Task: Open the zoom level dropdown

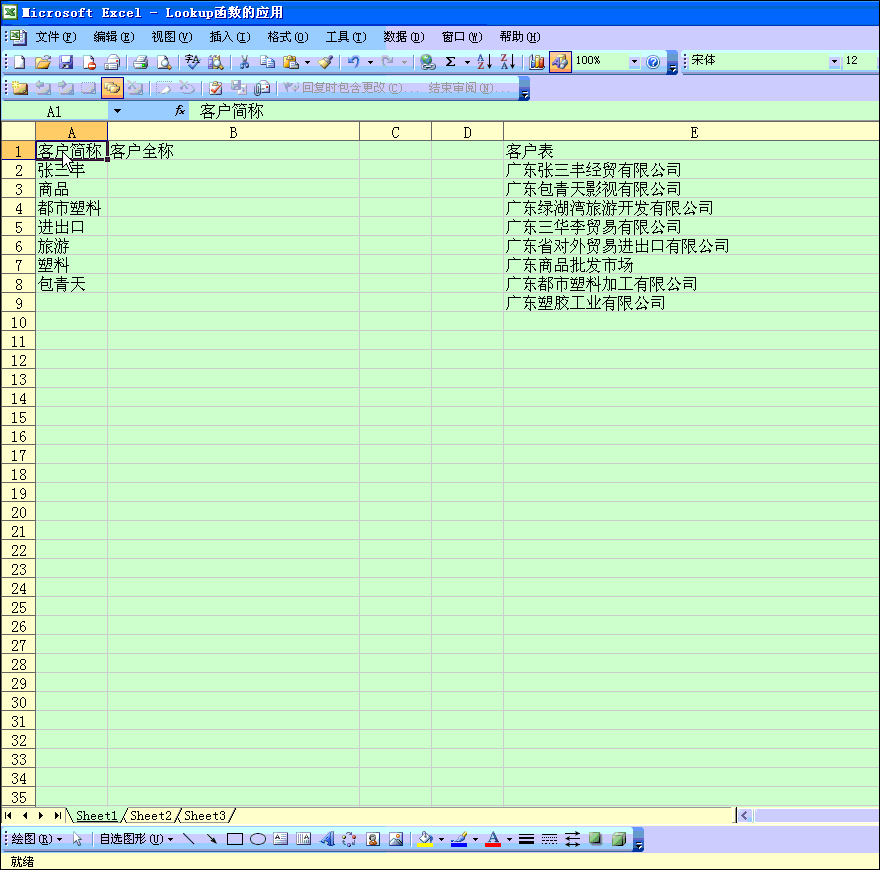Action: pyautogui.click(x=634, y=61)
